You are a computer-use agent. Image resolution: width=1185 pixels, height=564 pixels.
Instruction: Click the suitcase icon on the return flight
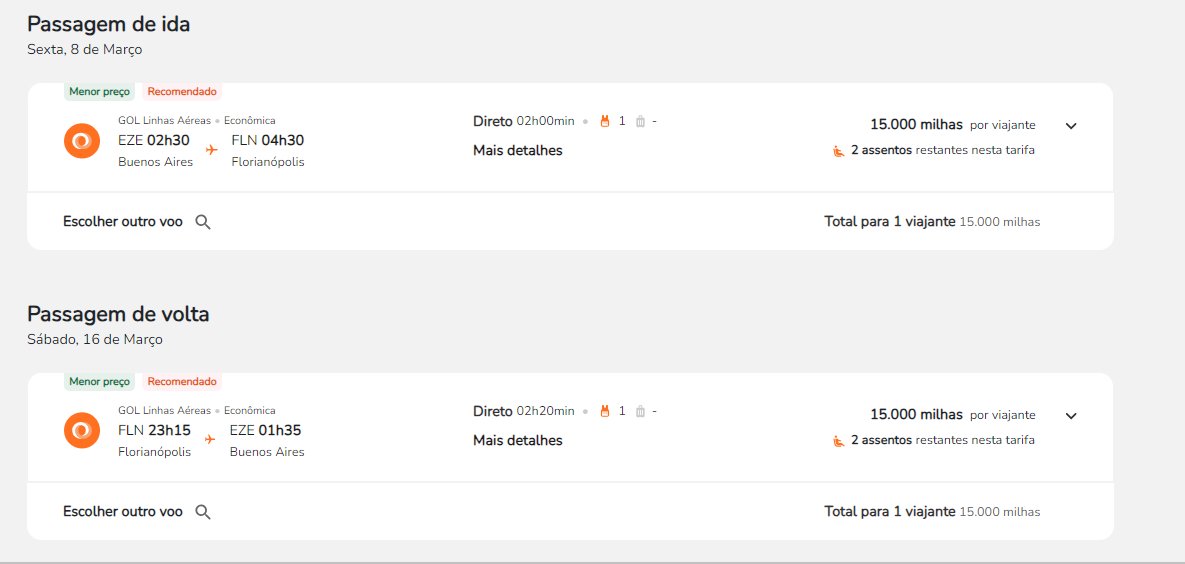click(x=640, y=411)
